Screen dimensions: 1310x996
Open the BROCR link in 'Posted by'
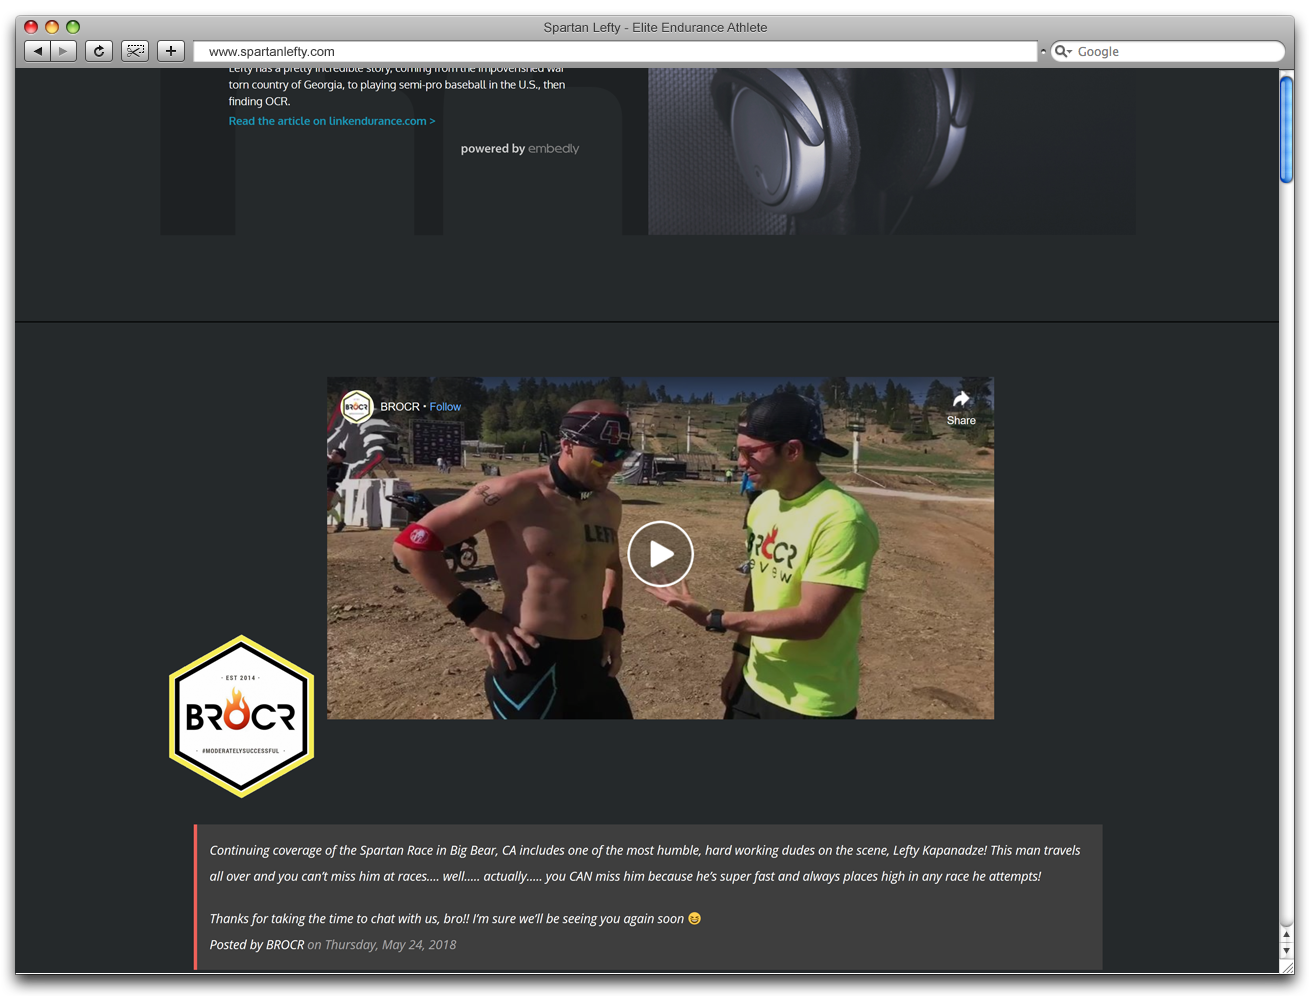coord(285,945)
